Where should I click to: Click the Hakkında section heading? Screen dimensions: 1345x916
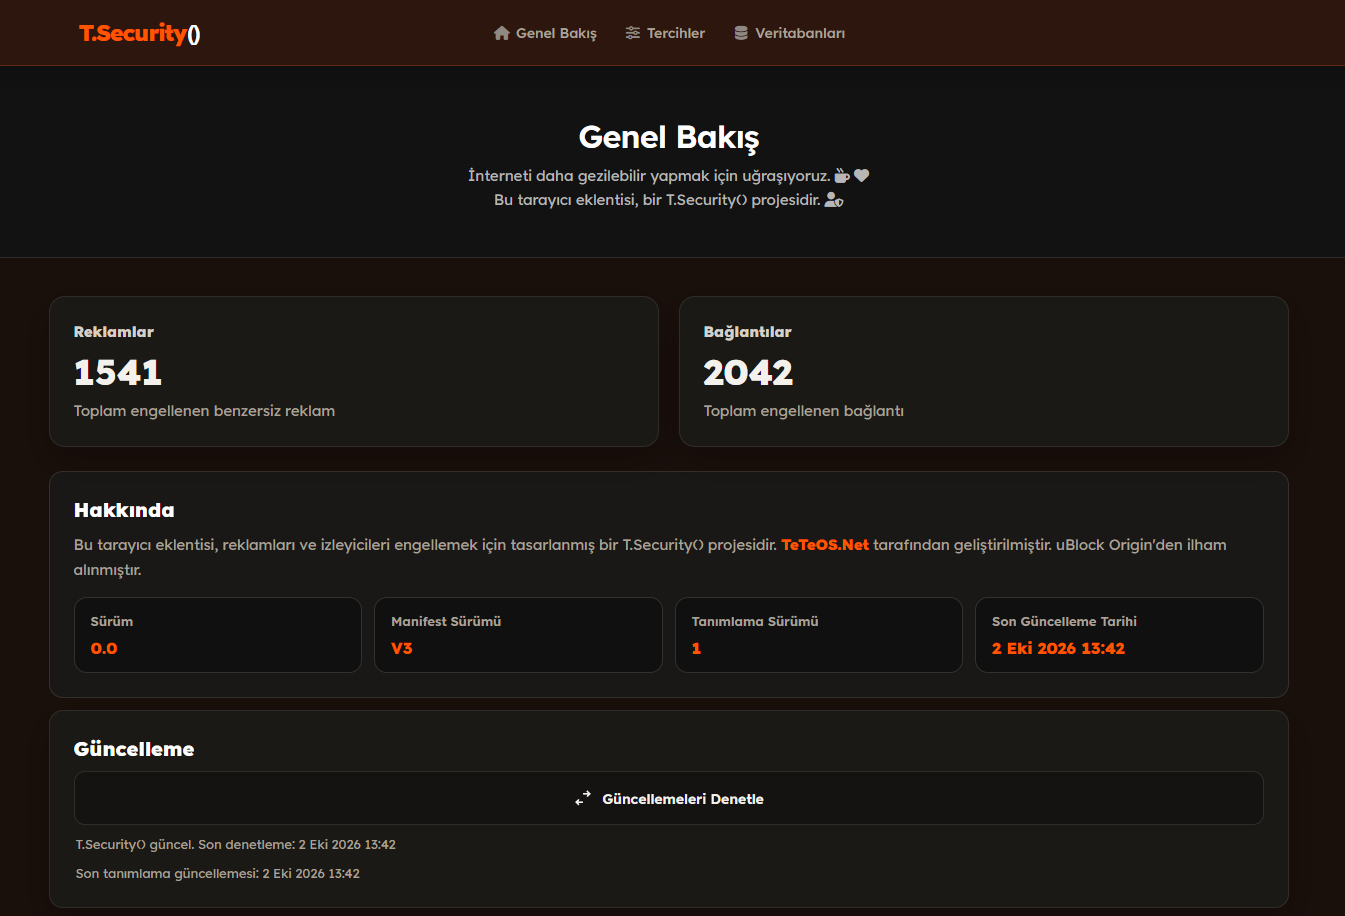pos(124,510)
